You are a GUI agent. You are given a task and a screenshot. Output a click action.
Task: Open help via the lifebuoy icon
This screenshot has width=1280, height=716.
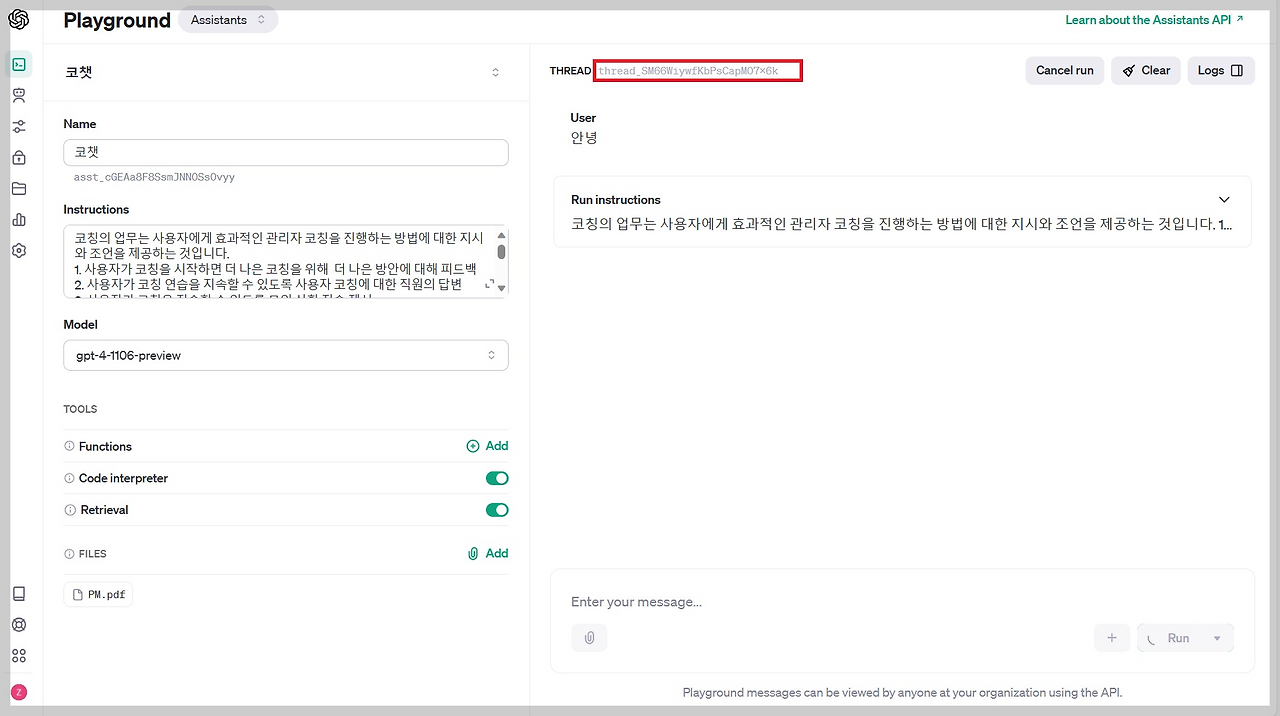[18, 624]
